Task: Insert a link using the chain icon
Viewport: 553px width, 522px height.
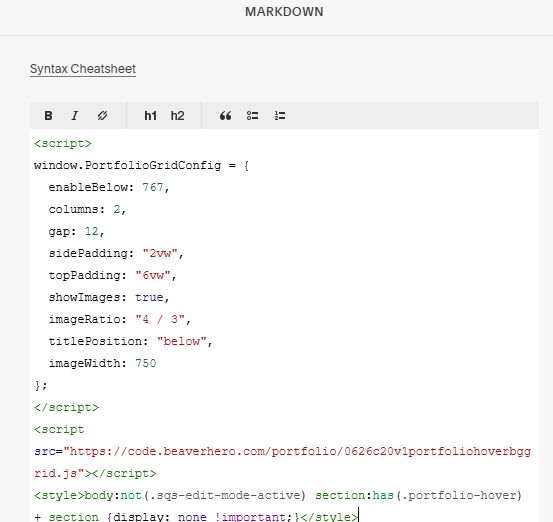Action: pyautogui.click(x=102, y=116)
